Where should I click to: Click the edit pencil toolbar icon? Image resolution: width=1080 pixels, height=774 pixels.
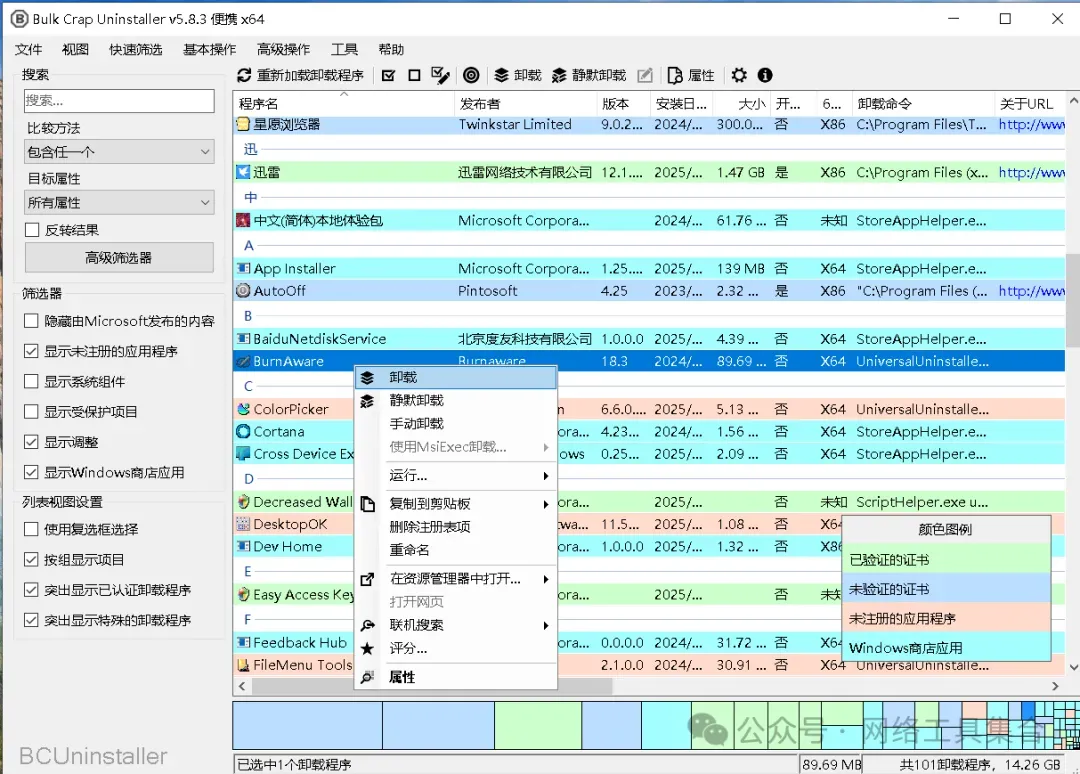(x=645, y=75)
